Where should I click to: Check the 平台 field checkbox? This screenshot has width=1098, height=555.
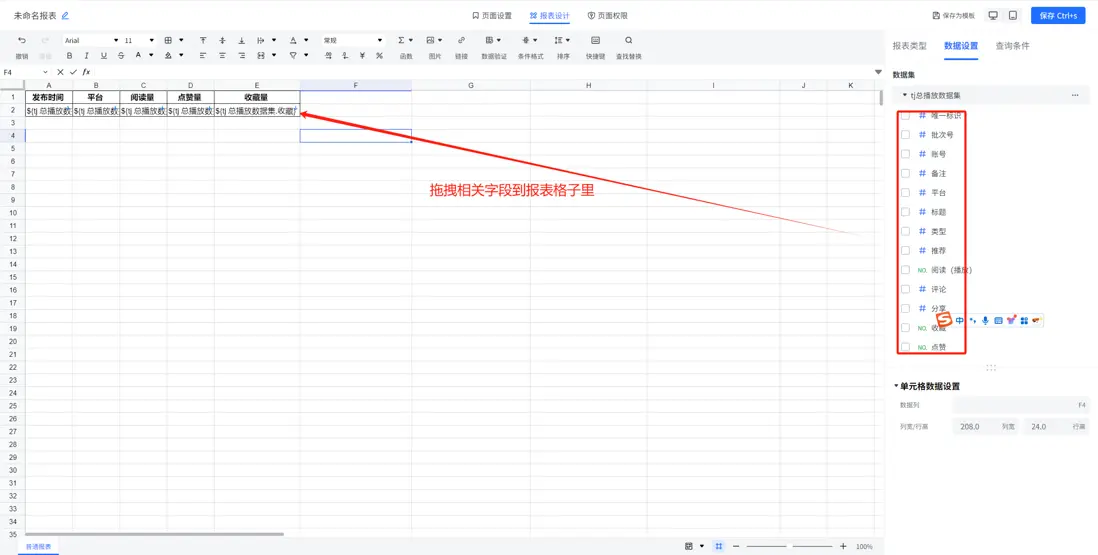905,192
